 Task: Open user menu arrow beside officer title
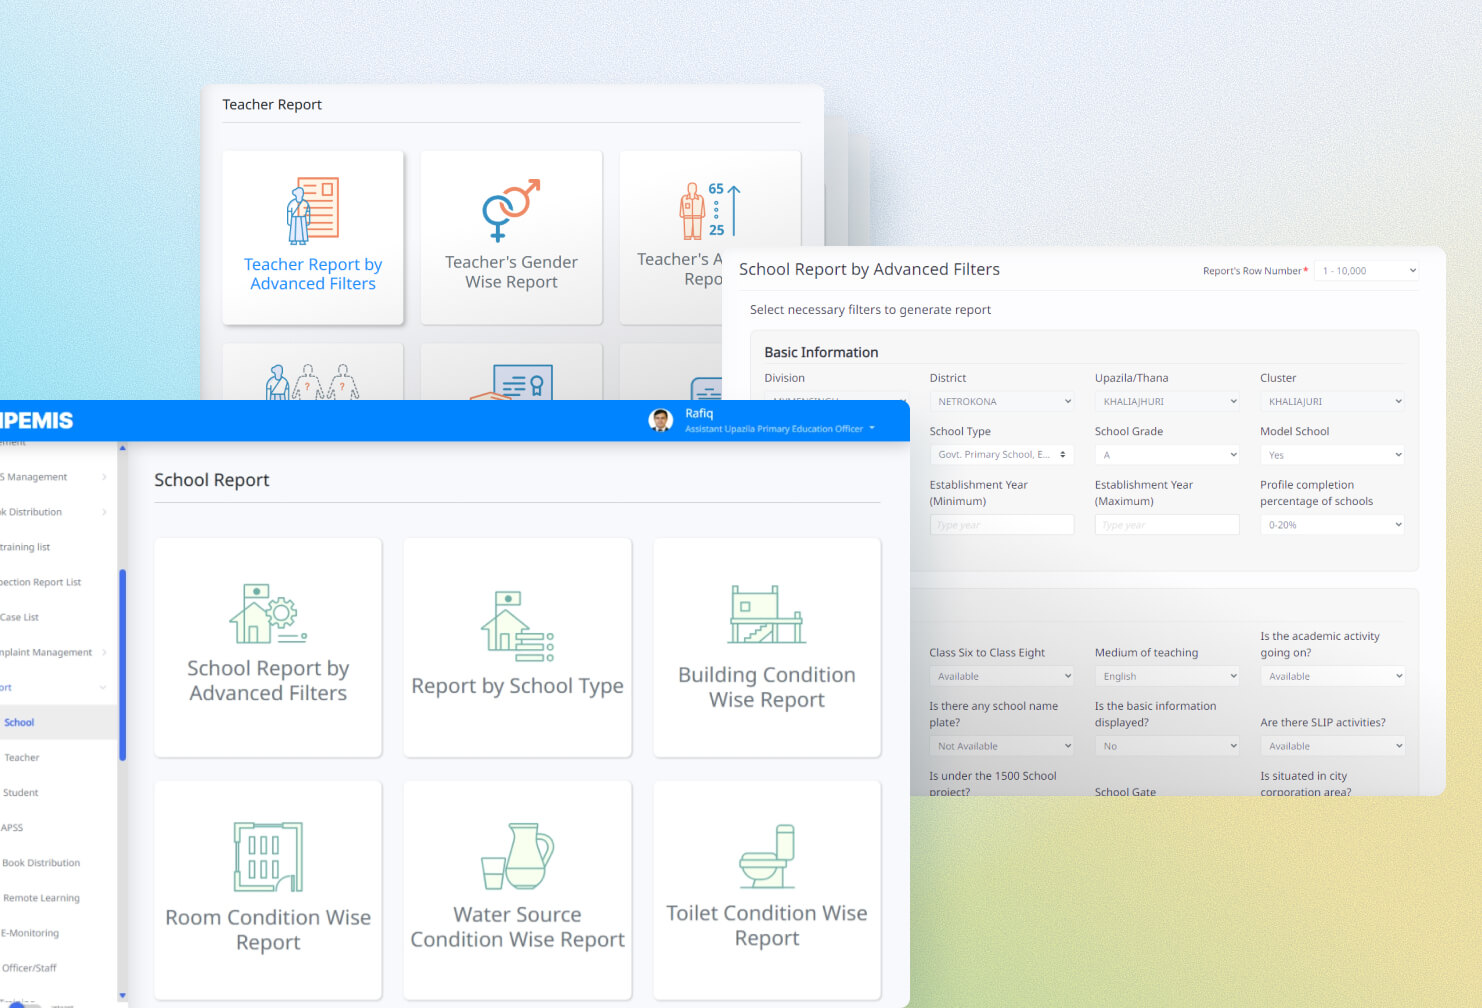(x=872, y=428)
